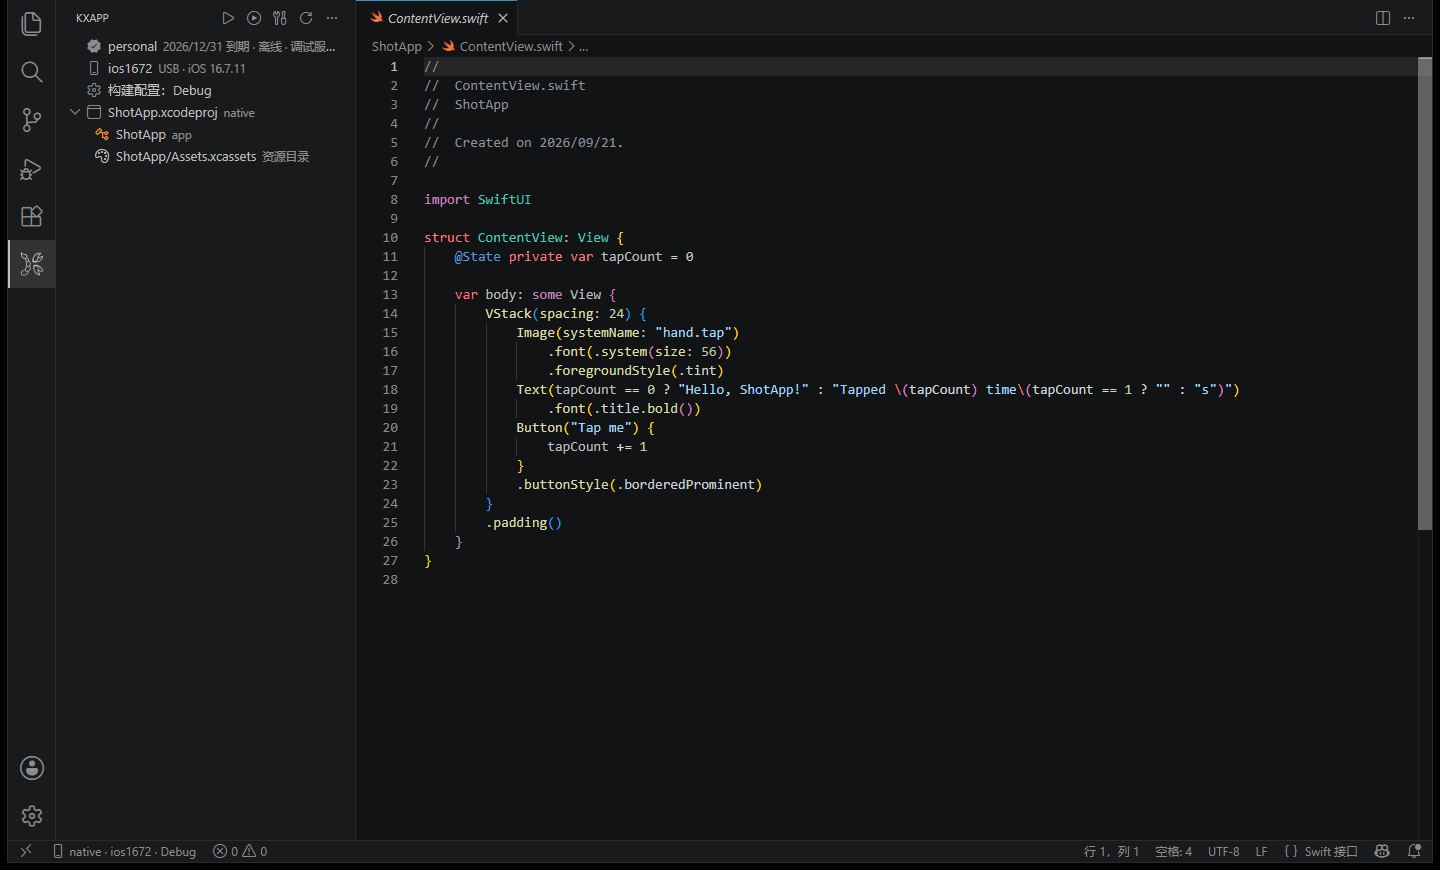Switch to the ContentView.swift tab
The width and height of the screenshot is (1440, 870).
pos(438,18)
